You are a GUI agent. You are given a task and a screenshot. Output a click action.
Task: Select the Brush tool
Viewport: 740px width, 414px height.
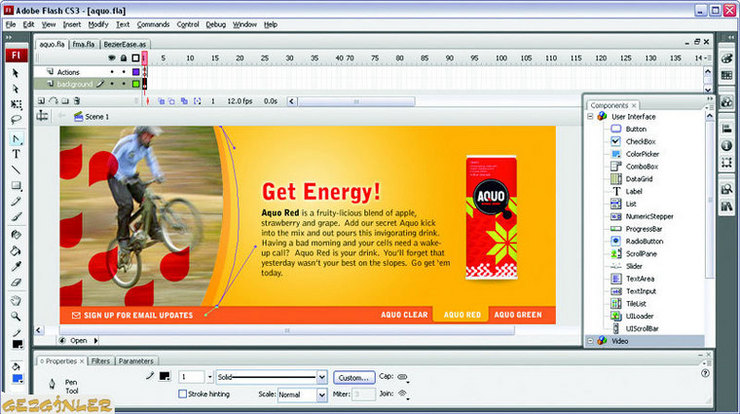pyautogui.click(x=16, y=217)
